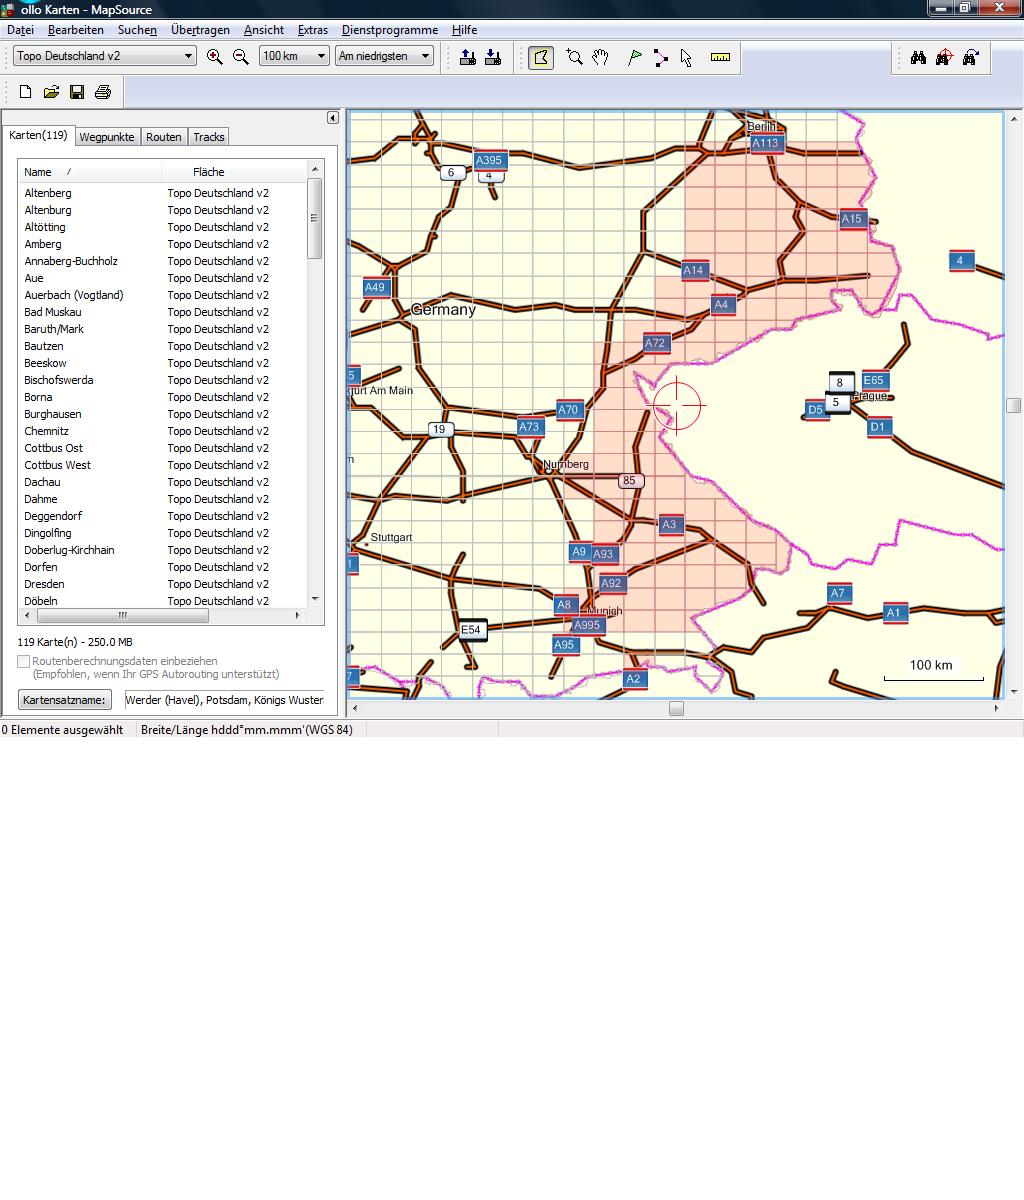Click the Find Places binoculars icon

(x=918, y=58)
